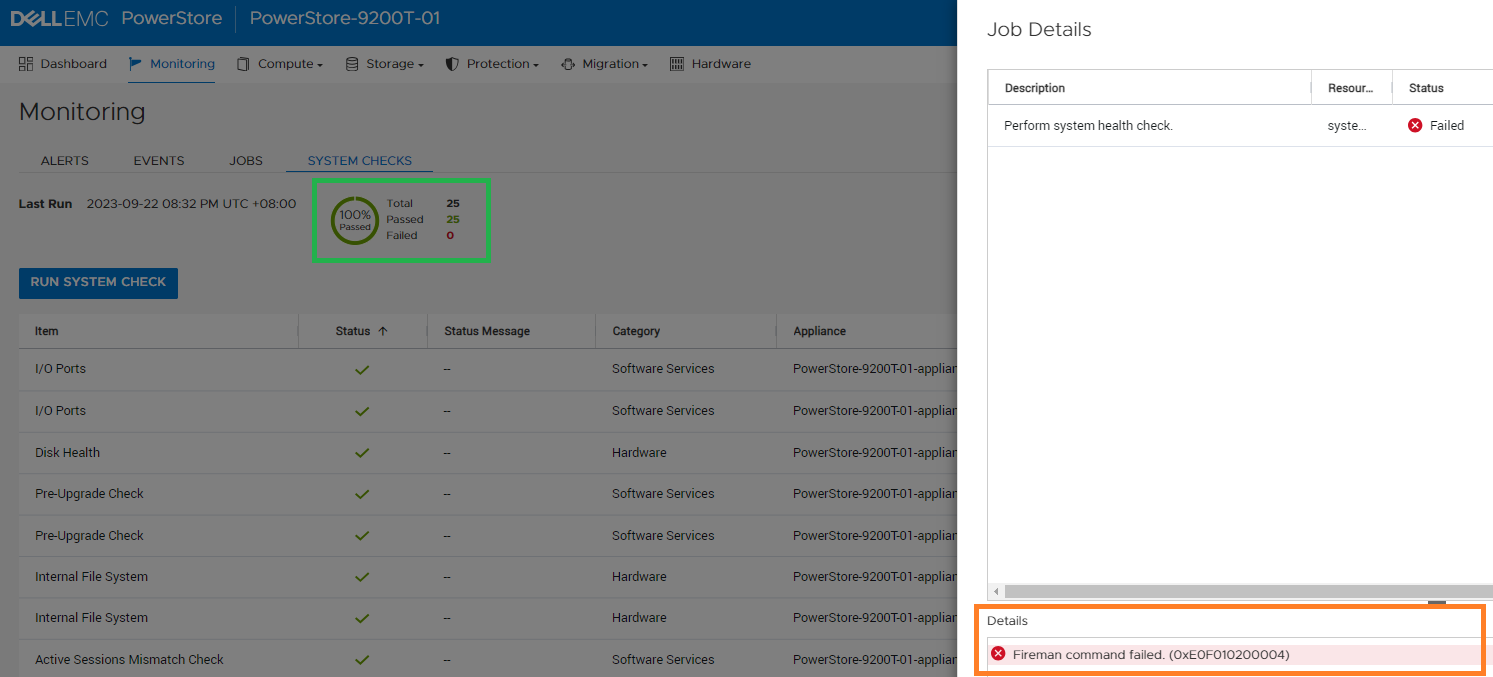Click the Fireman command failed error icon
The height and width of the screenshot is (677, 1493).
click(998, 654)
